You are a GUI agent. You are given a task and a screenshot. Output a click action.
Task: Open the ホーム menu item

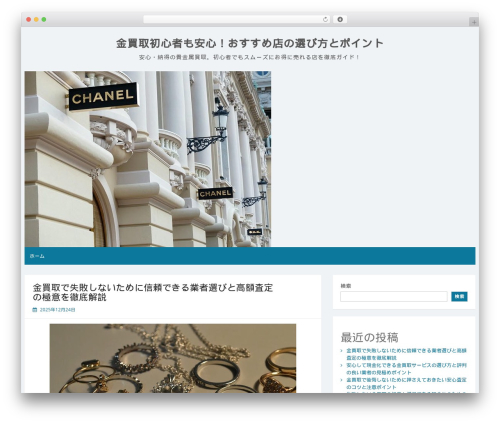[x=37, y=256]
